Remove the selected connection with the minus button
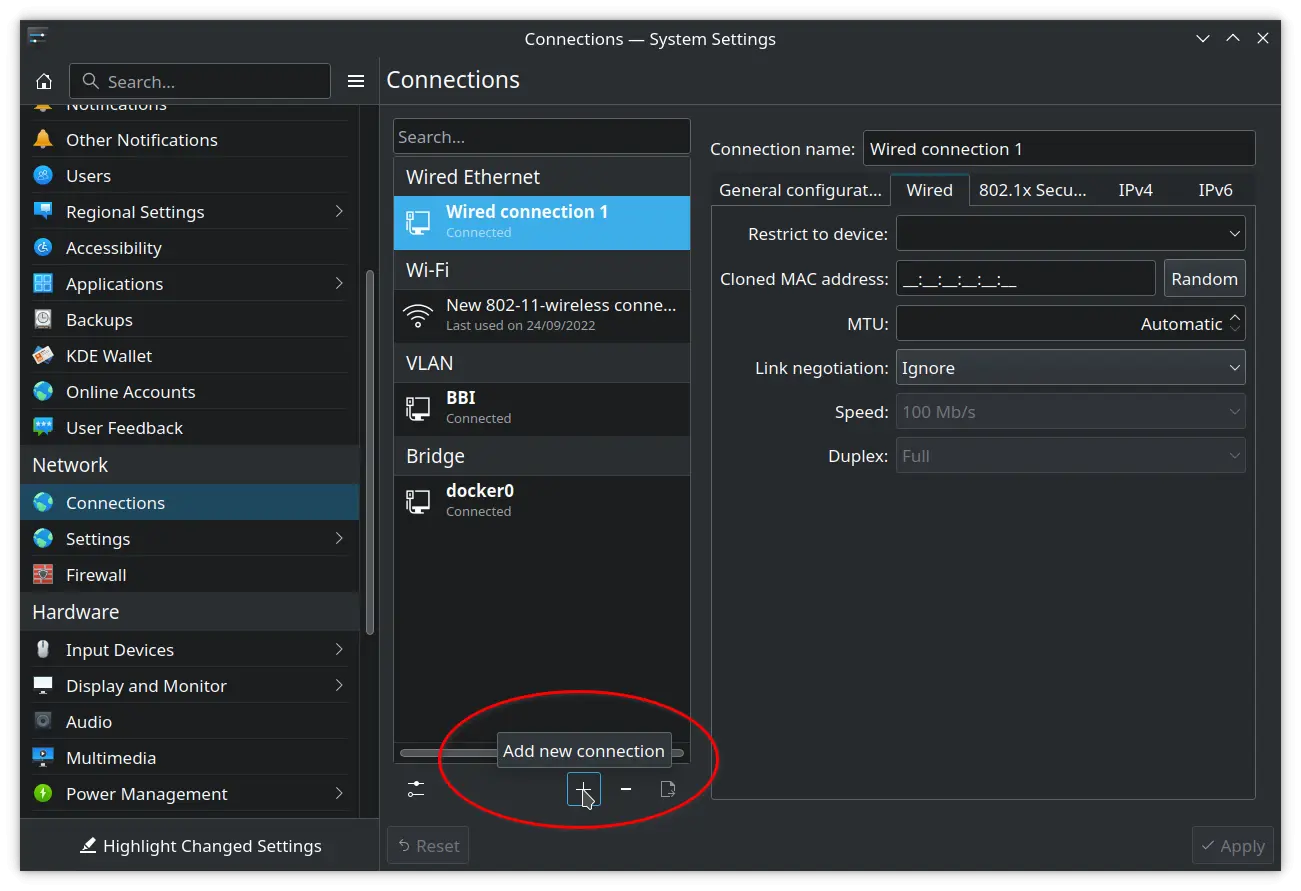 coord(626,790)
